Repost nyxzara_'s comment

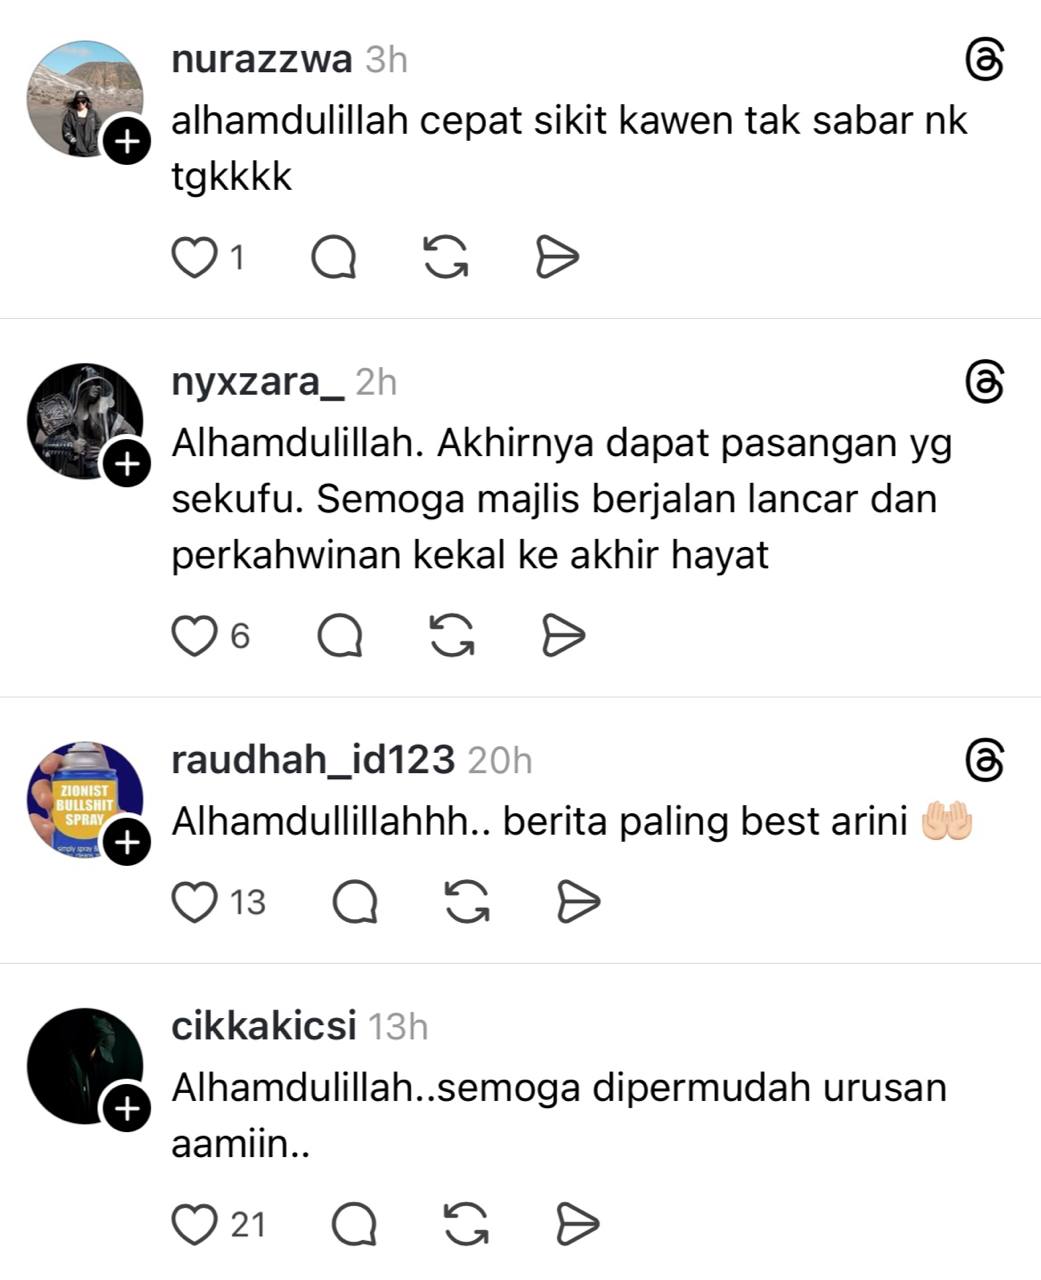(x=452, y=635)
